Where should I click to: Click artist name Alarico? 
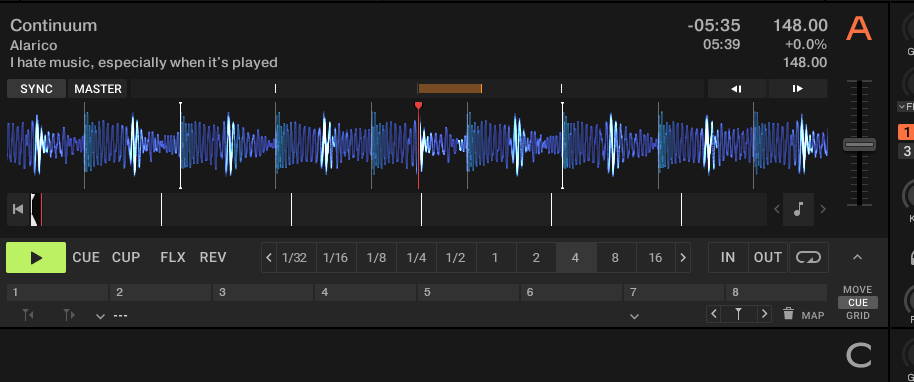(x=34, y=45)
